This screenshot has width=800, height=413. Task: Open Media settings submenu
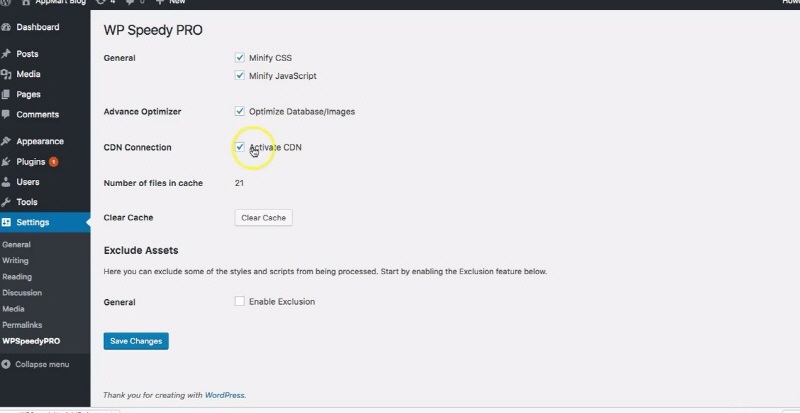coord(13,309)
